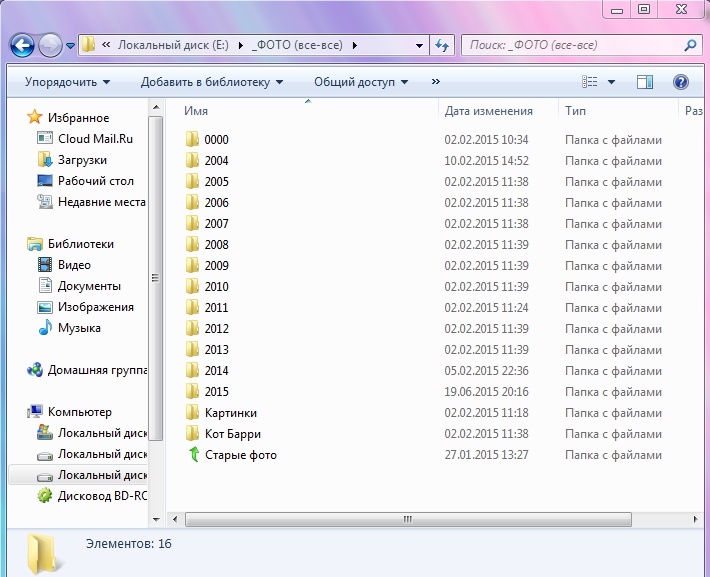This screenshot has height=577, width=710.
Task: Click the Back navigation arrow button
Action: click(22, 45)
